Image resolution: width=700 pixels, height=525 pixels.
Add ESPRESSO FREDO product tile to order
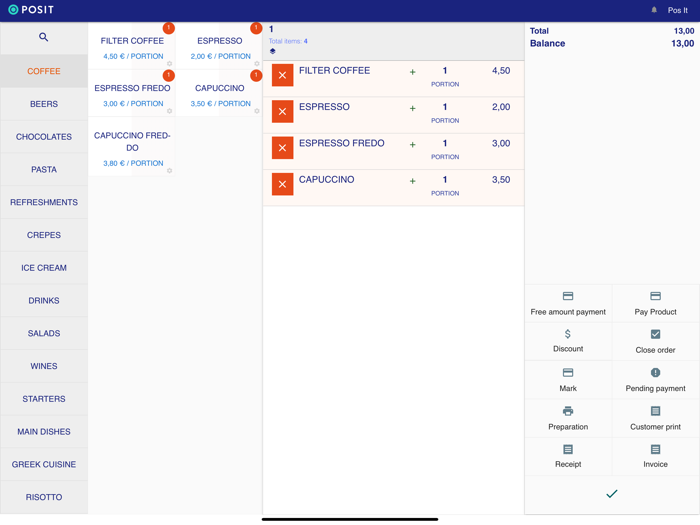pyautogui.click(x=132, y=93)
